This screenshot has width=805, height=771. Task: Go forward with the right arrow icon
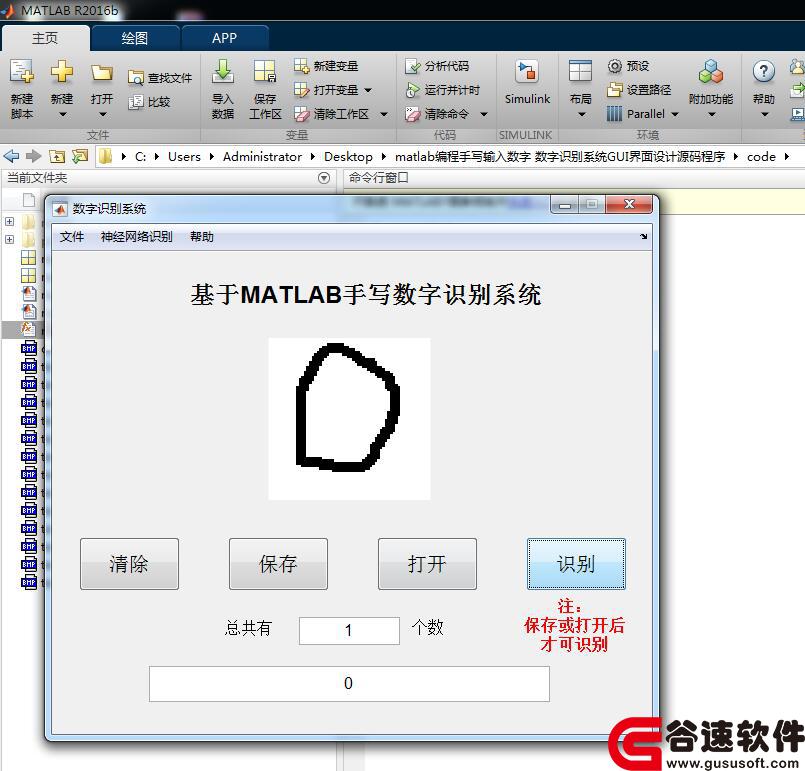pyautogui.click(x=33, y=156)
